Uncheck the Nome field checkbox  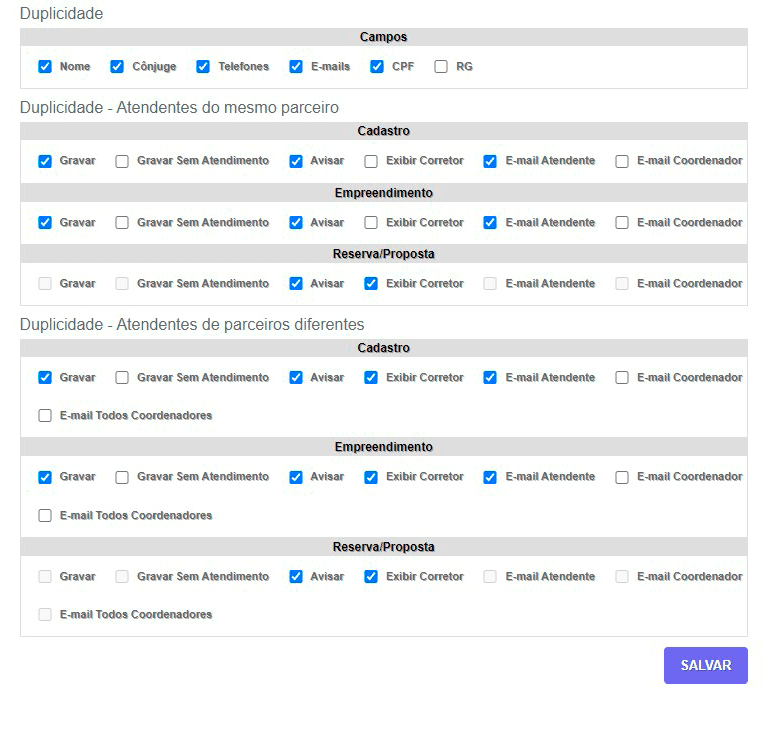coord(45,67)
